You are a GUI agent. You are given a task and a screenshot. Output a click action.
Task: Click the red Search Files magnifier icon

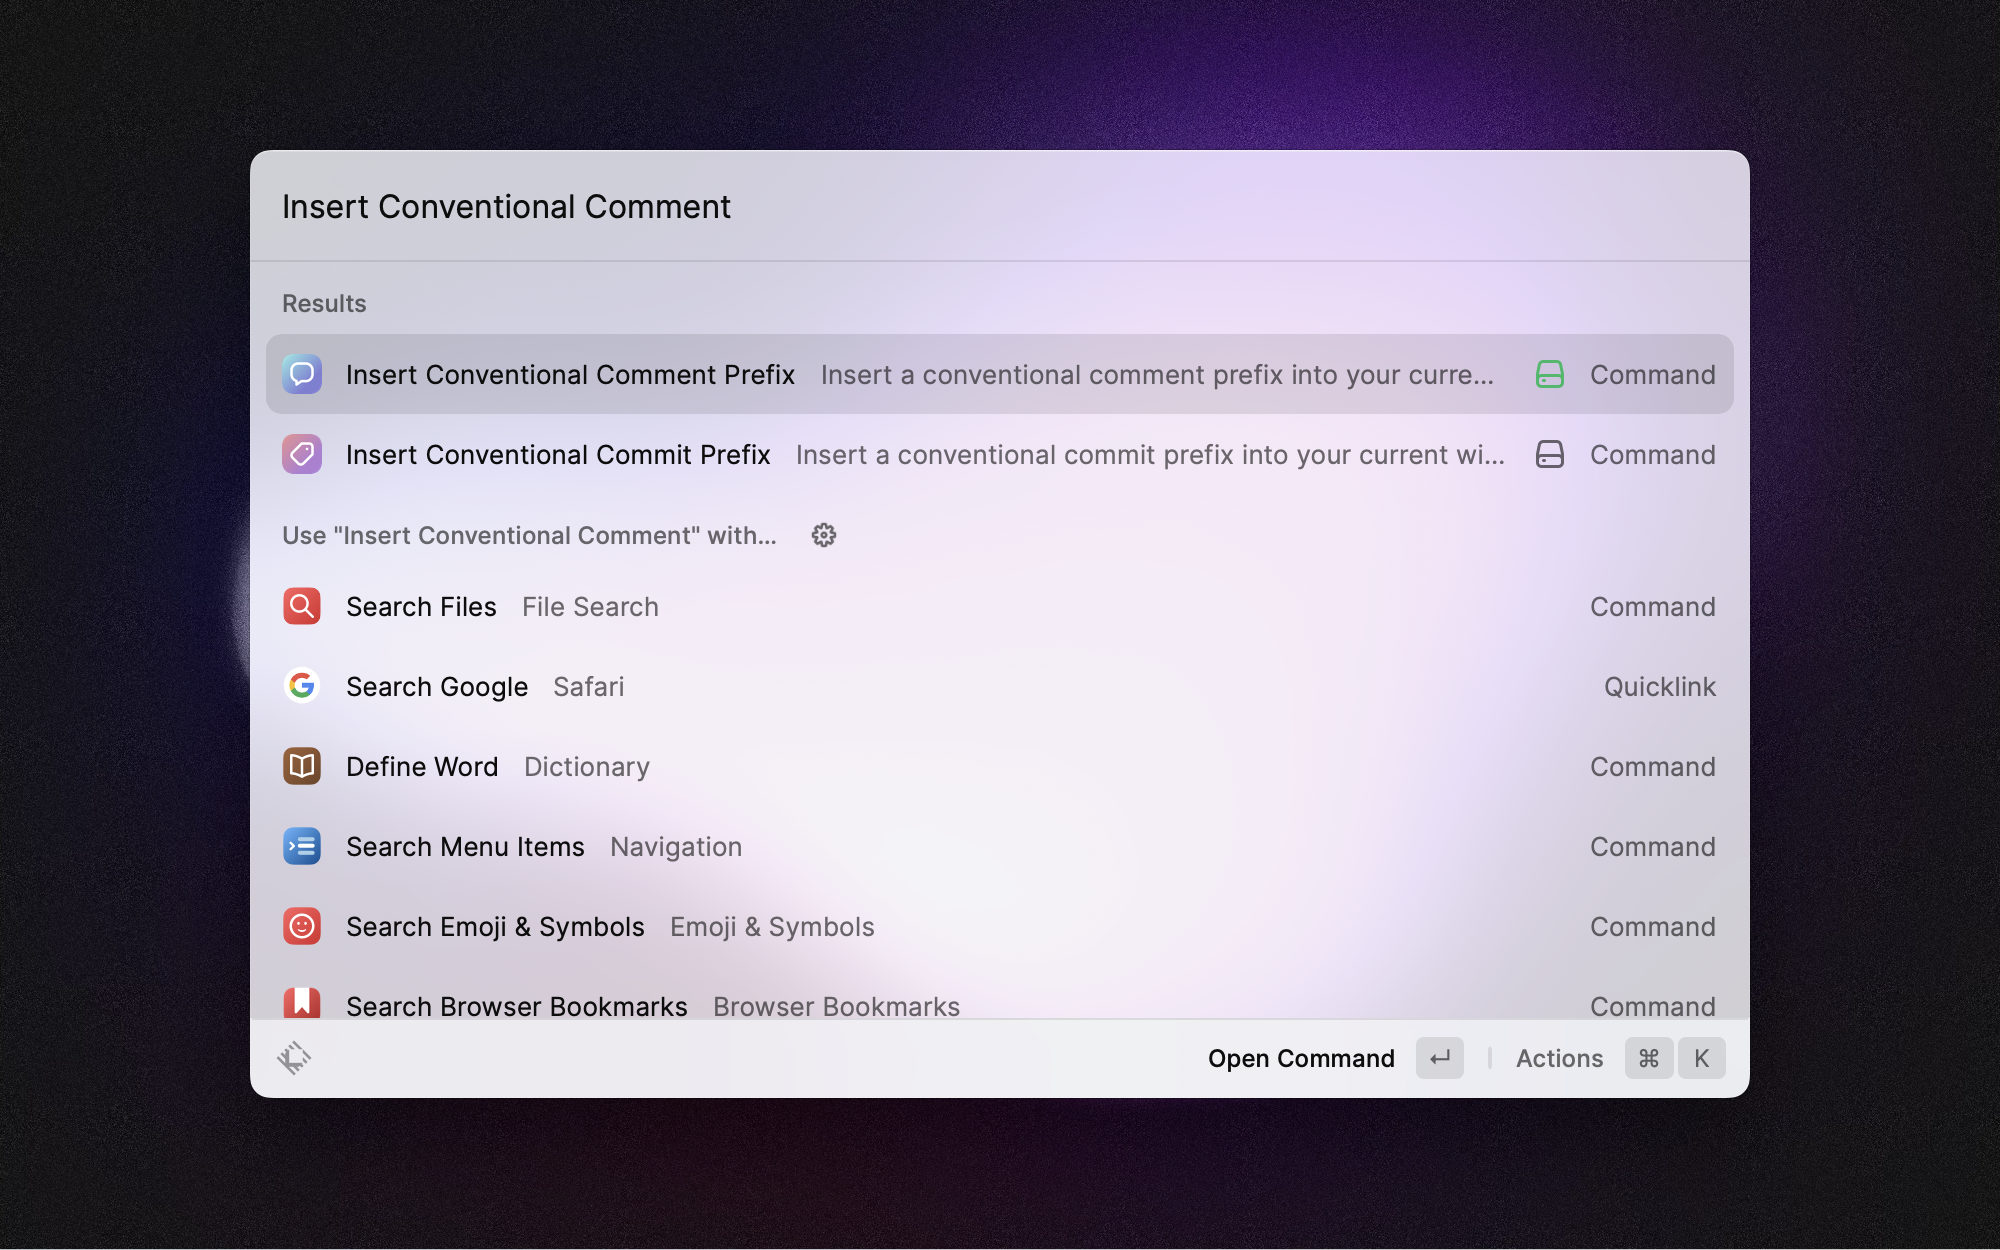(x=302, y=606)
